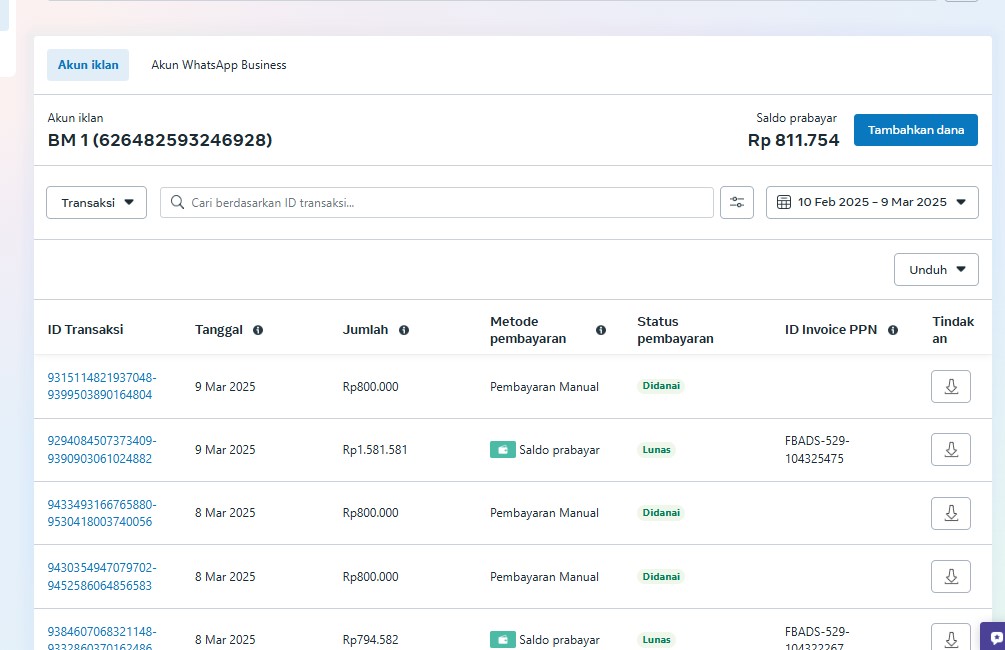The height and width of the screenshot is (650, 1005).
Task: Download receipt for first Rp800.000 transaction
Action: click(950, 387)
